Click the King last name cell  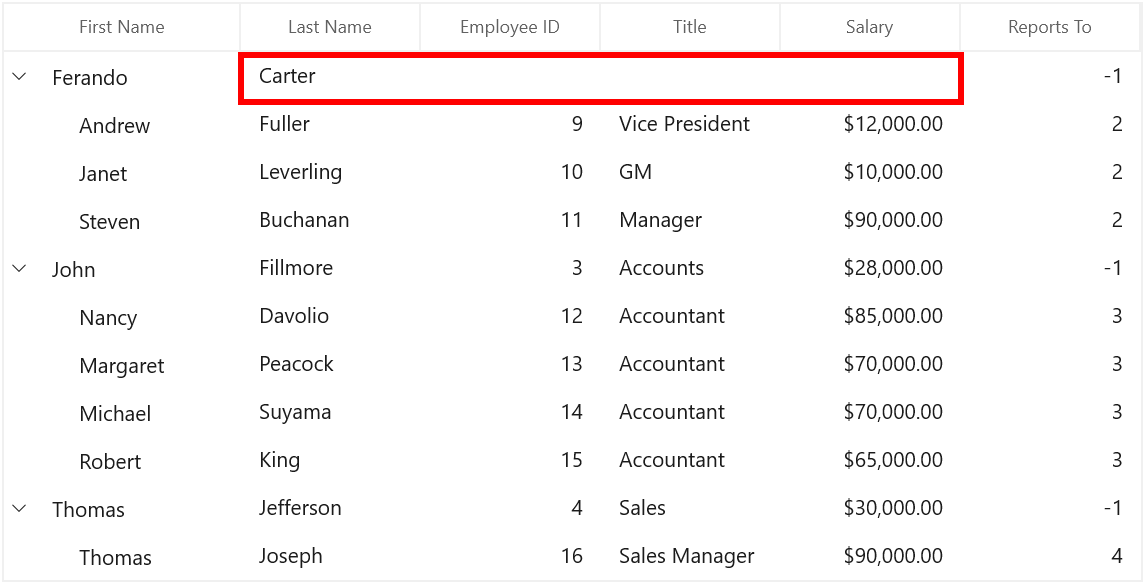(279, 461)
